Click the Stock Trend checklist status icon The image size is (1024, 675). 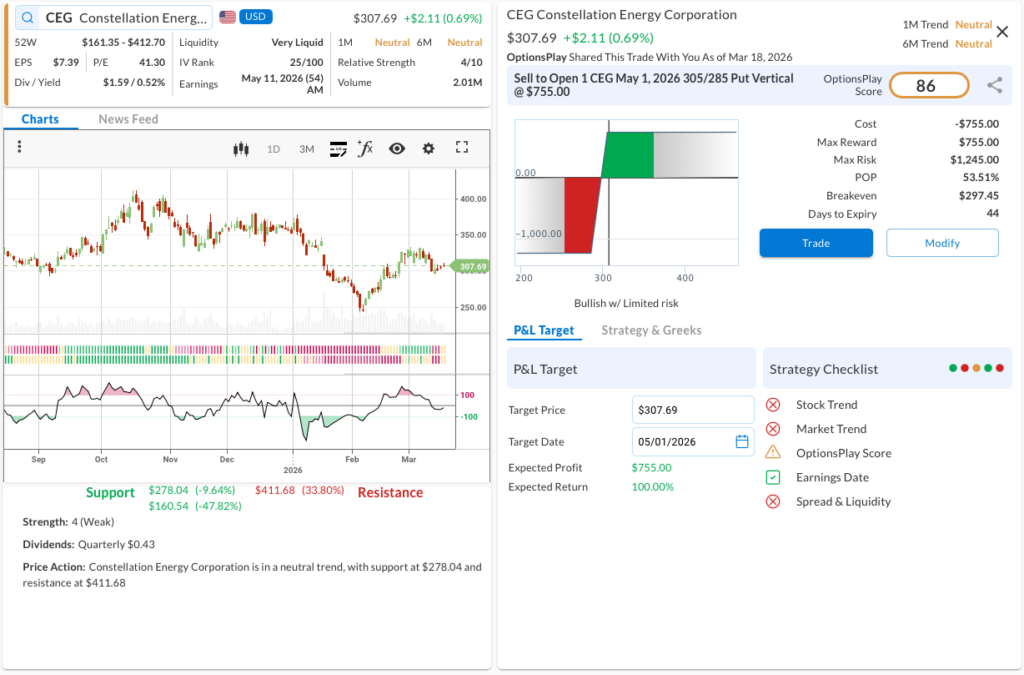(773, 405)
